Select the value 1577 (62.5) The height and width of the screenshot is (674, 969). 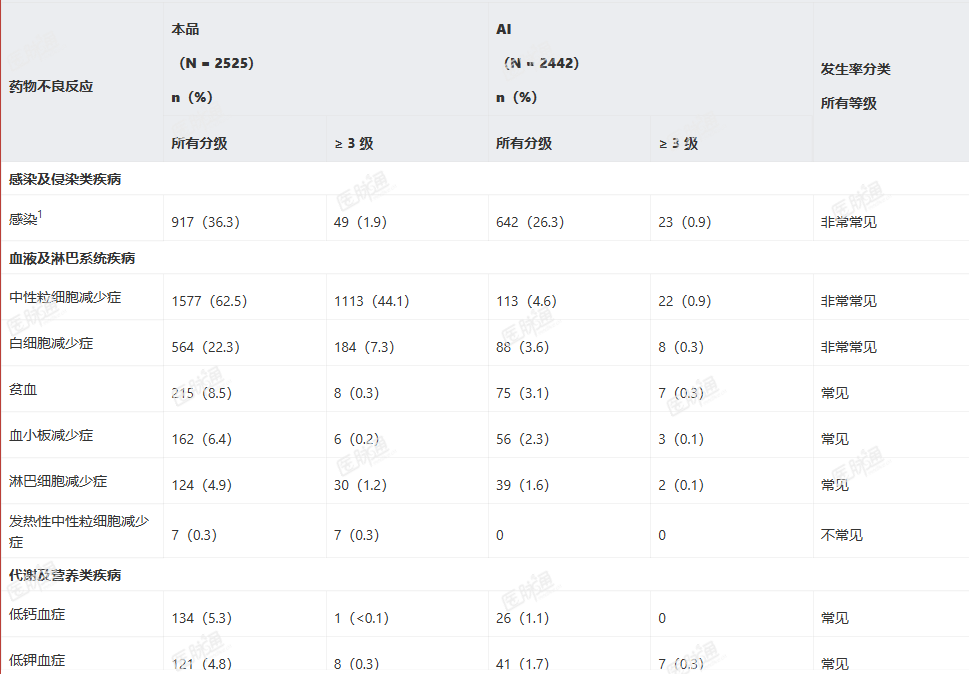(209, 301)
